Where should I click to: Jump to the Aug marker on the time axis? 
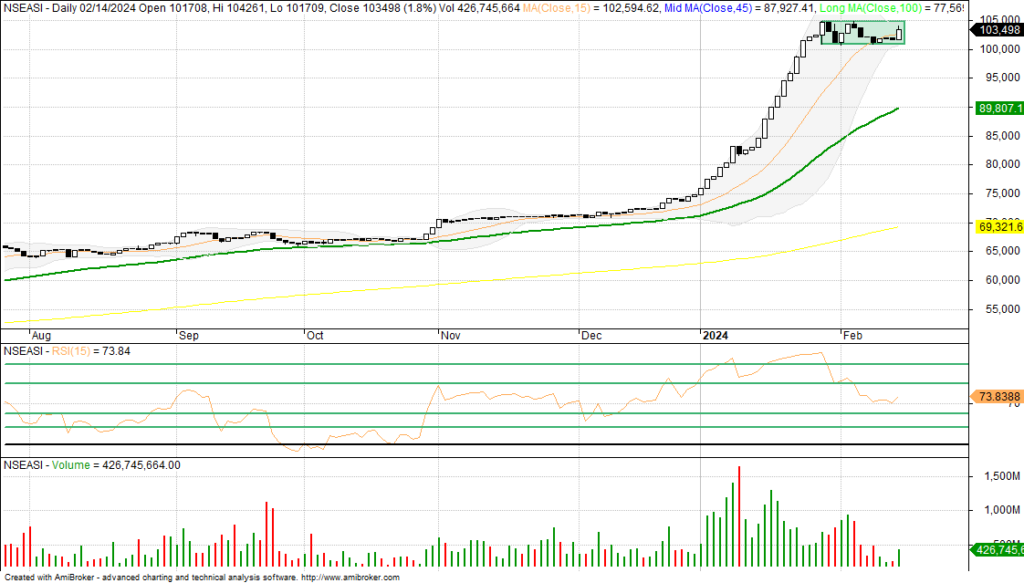pos(41,337)
